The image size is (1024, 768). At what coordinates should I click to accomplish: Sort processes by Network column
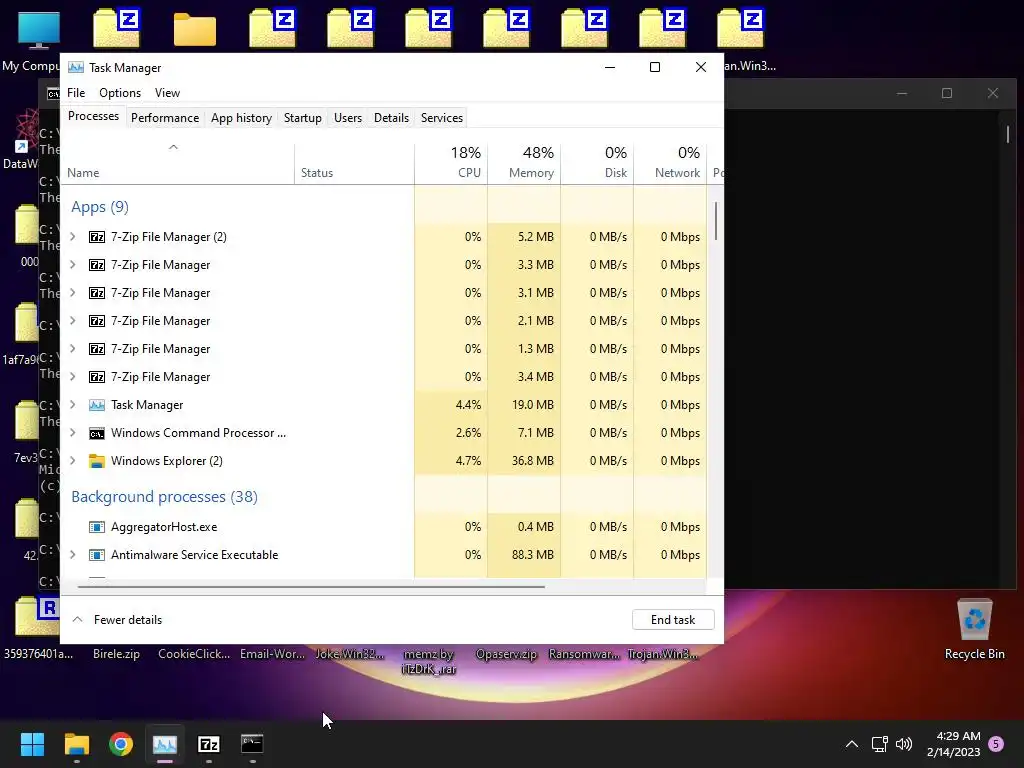(x=671, y=163)
